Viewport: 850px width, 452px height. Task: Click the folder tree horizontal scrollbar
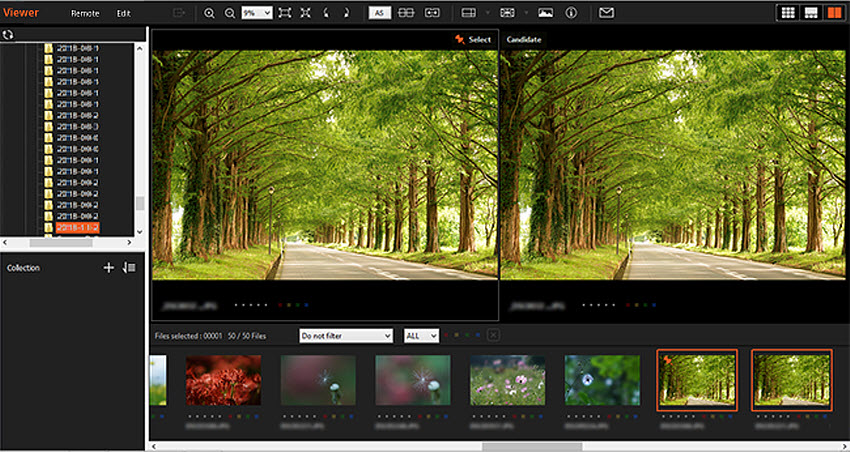click(61, 243)
